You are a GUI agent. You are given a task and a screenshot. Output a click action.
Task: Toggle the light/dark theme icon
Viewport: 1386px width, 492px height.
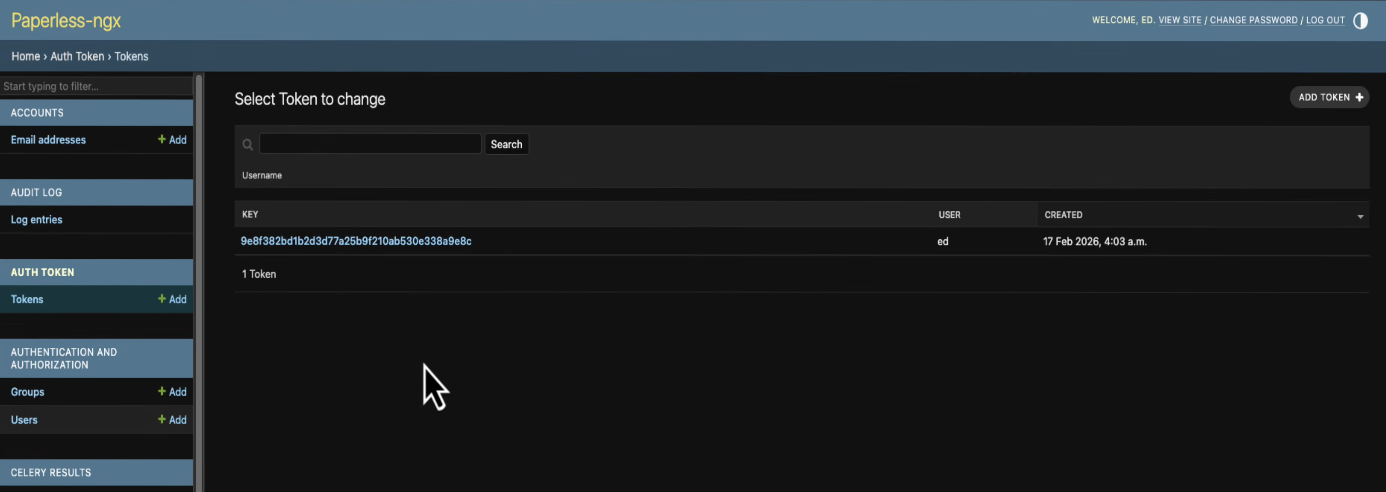point(1360,21)
